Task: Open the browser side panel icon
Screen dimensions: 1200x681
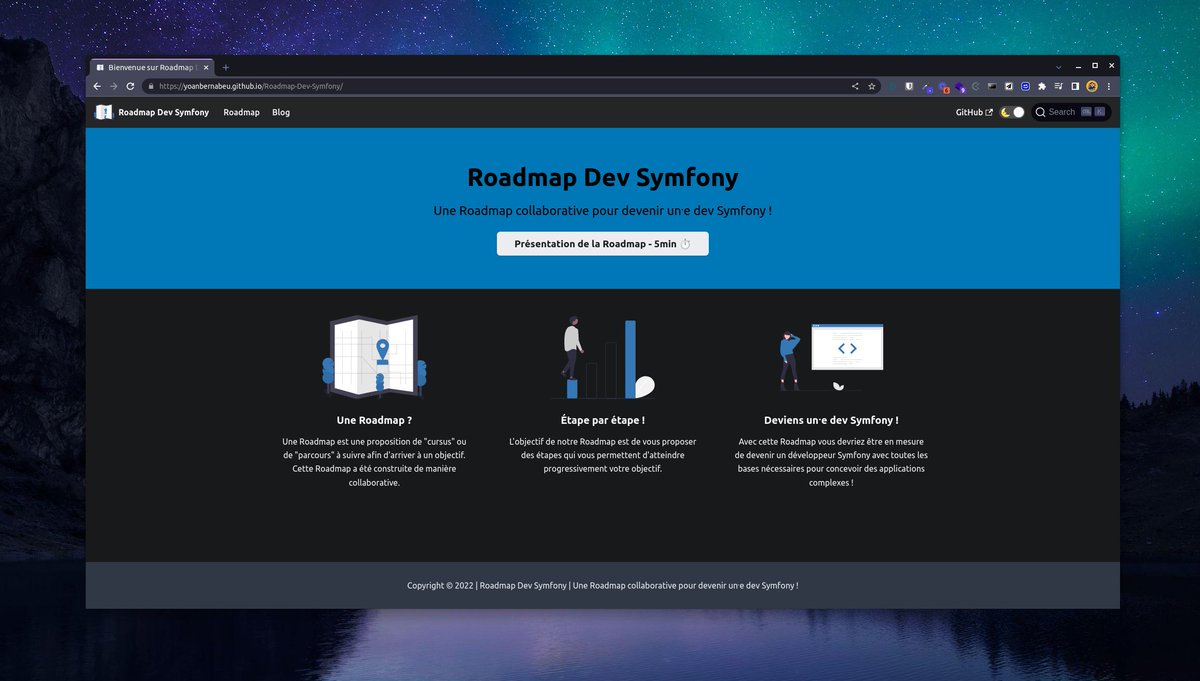Action: [1076, 86]
